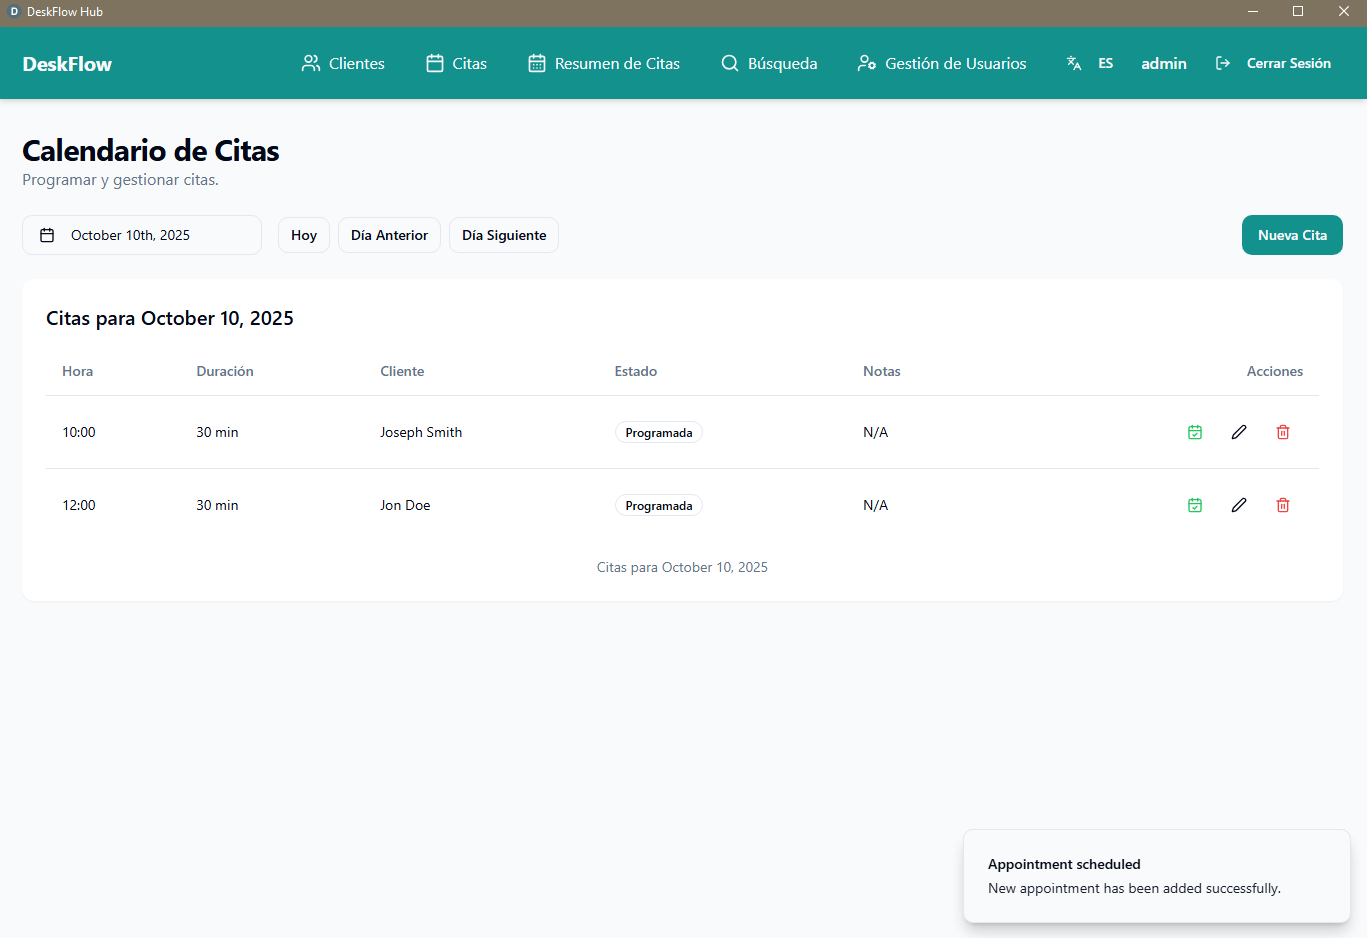Viewport: 1367px width, 938px height.
Task: Navigate to Gestión de Usuarios
Action: (942, 63)
